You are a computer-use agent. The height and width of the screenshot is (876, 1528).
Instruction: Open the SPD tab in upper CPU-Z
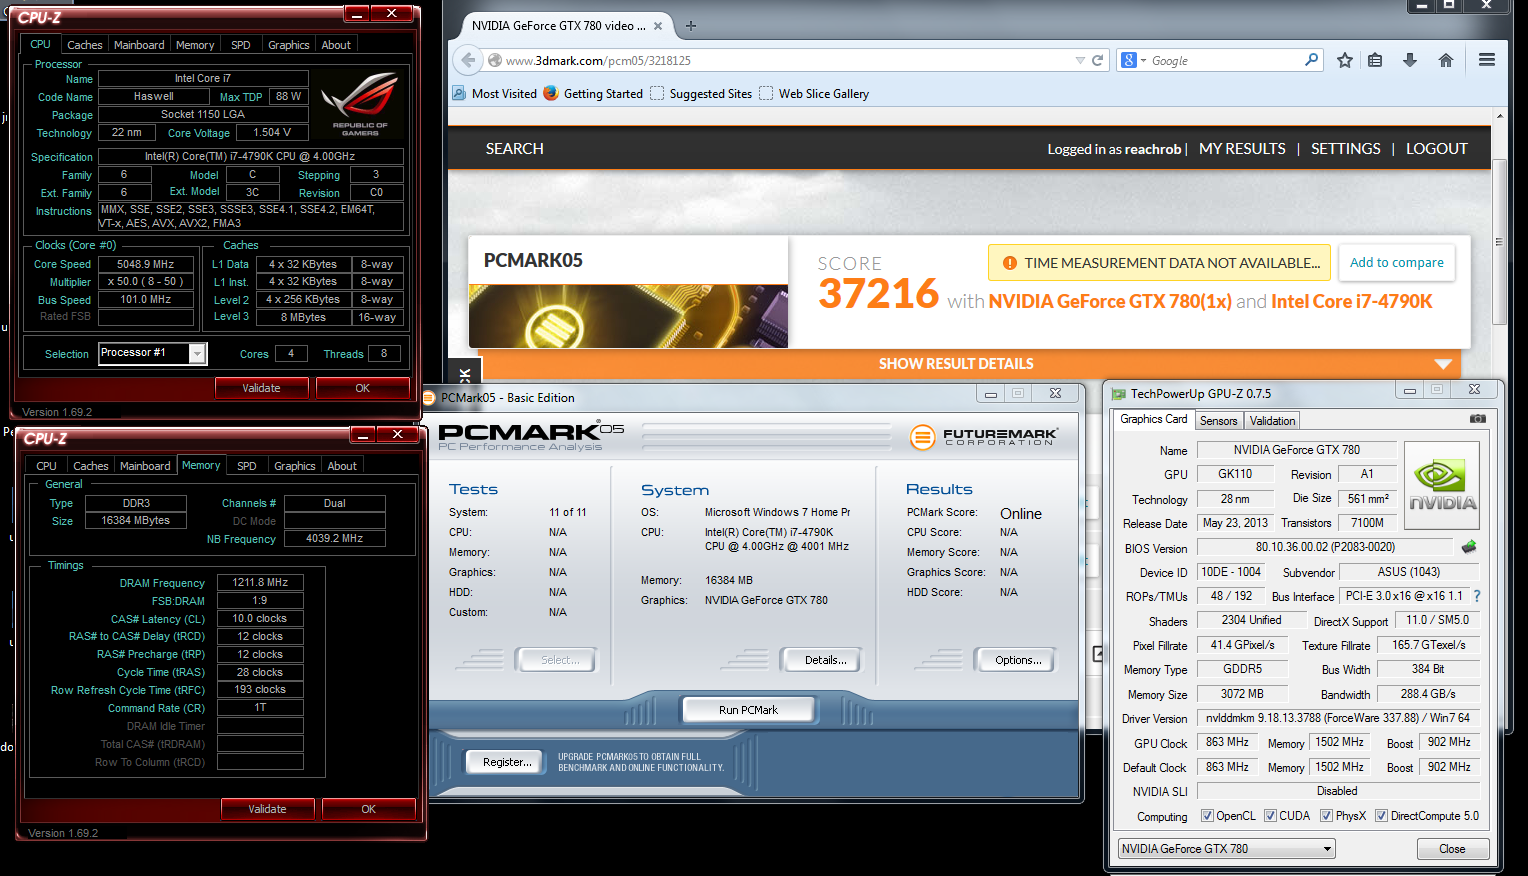(x=241, y=45)
